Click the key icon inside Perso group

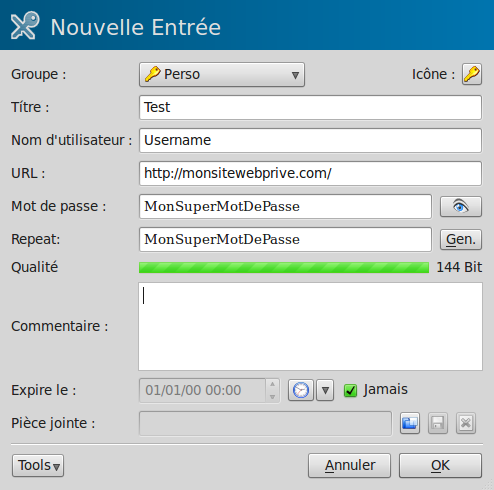click(152, 74)
